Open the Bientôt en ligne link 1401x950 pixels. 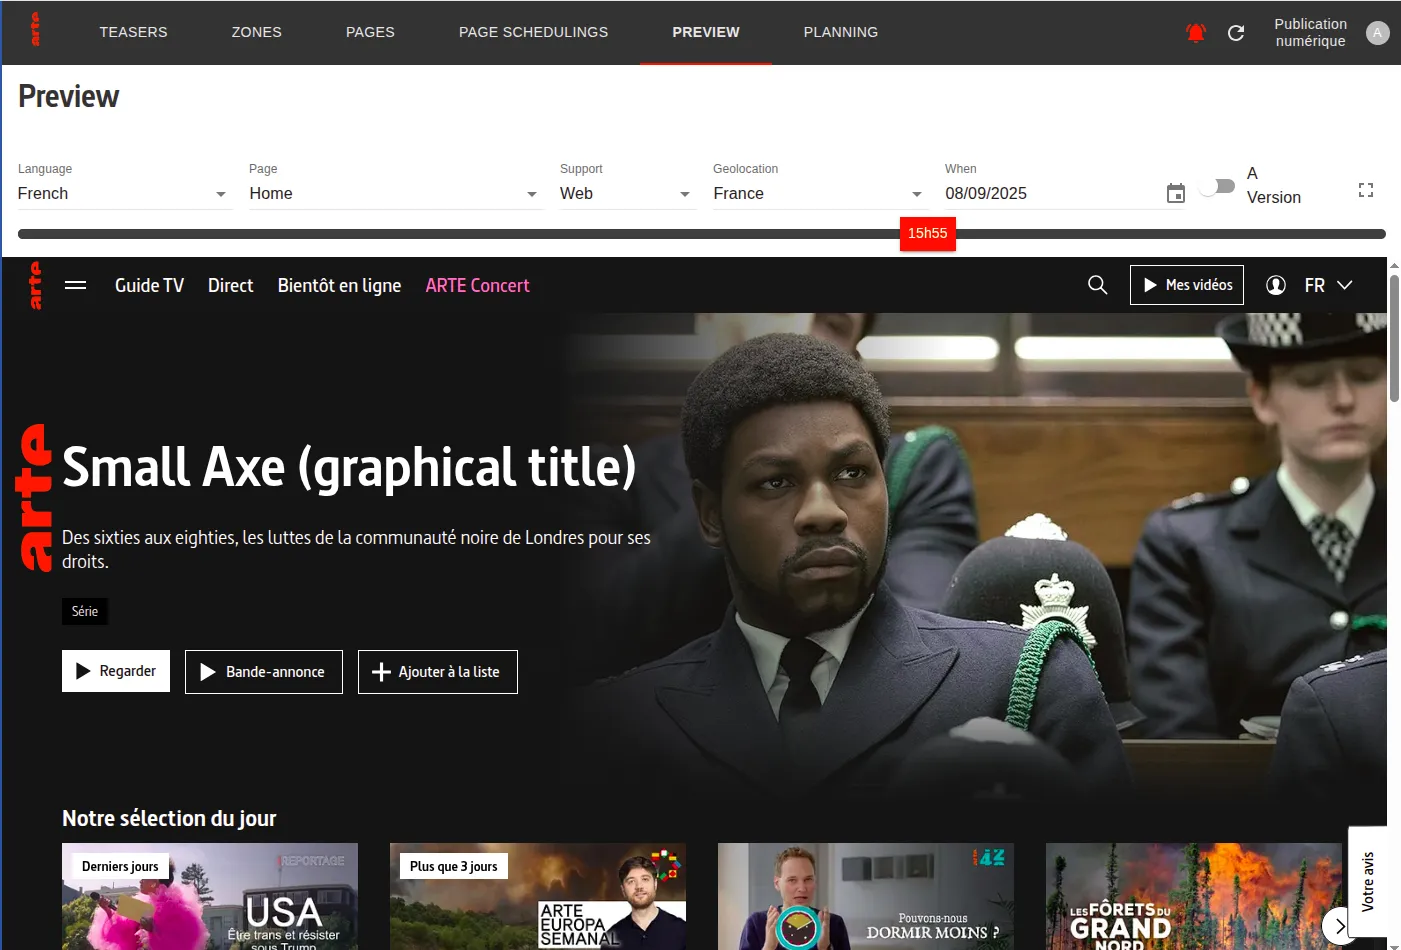click(x=339, y=285)
